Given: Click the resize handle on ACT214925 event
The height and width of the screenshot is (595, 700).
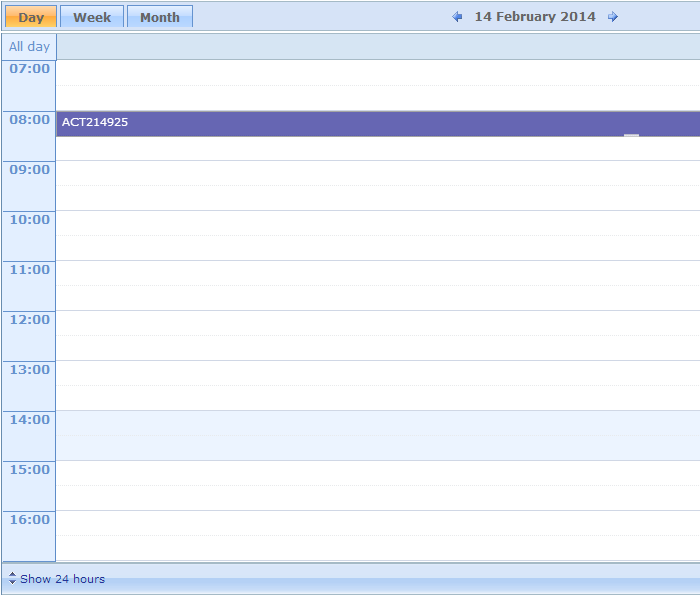Looking at the screenshot, I should pos(631,135).
